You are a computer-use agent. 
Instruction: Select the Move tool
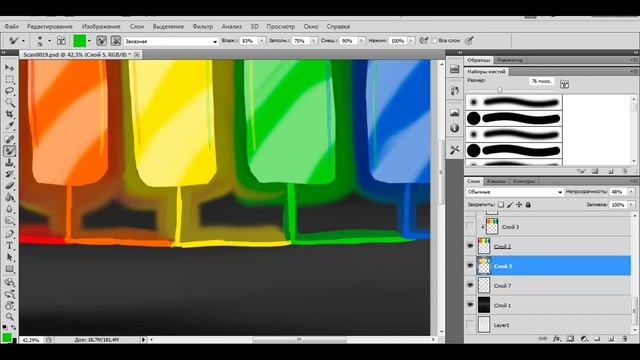[x=9, y=67]
